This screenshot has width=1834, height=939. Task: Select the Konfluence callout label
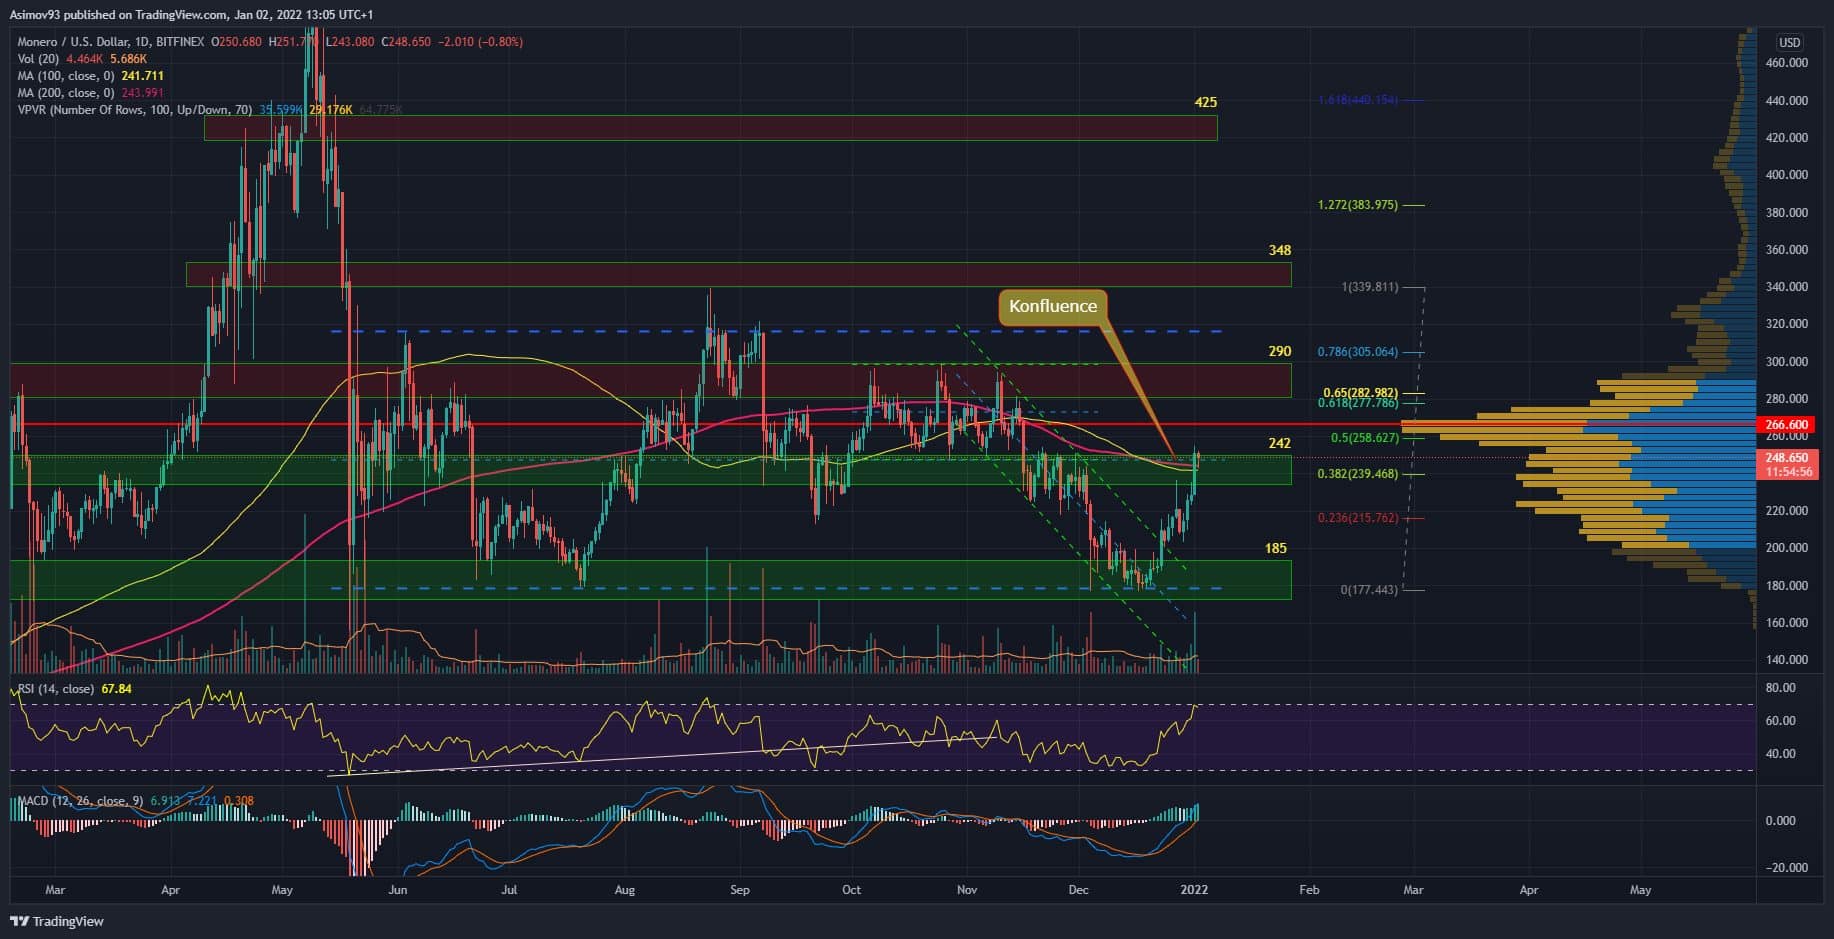tap(1053, 307)
